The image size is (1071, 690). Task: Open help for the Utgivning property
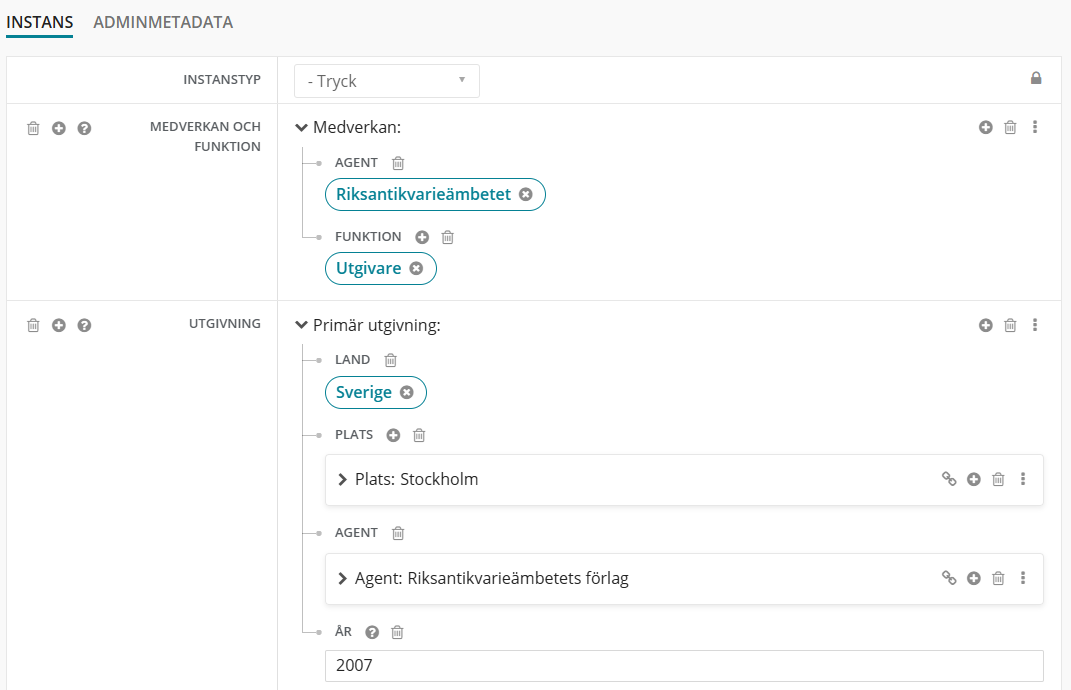coord(84,325)
